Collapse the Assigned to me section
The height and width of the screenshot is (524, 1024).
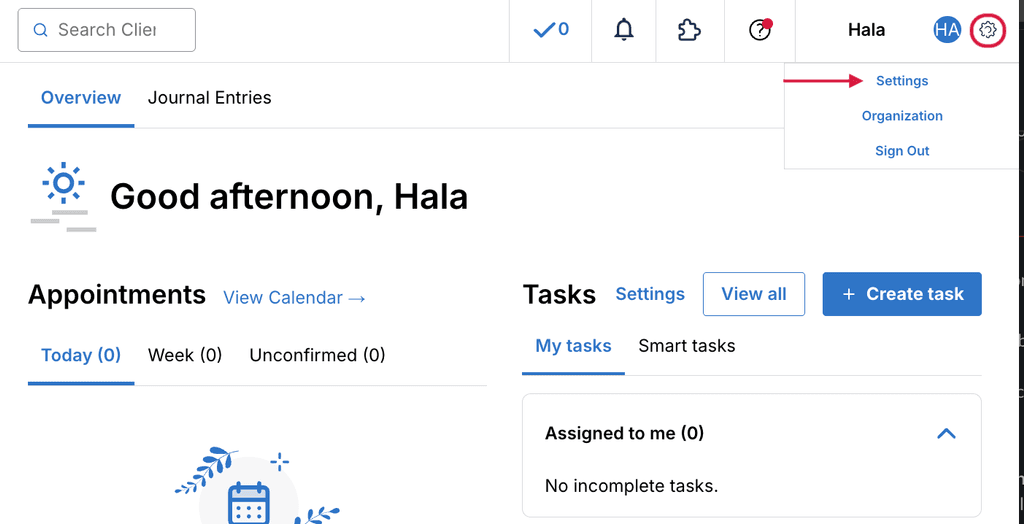[x=946, y=433]
